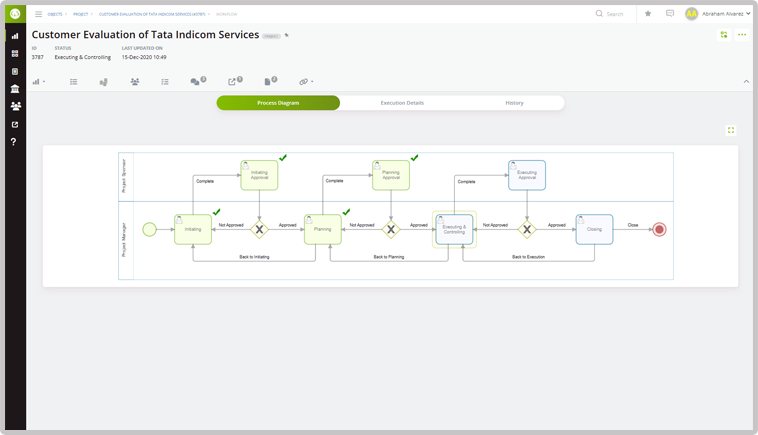Open the grid boxes sidebar icon
The width and height of the screenshot is (758, 435).
click(15, 54)
